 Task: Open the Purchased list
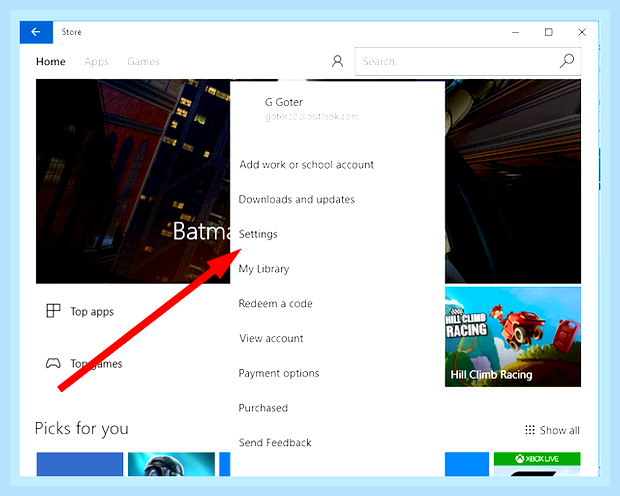(x=263, y=408)
